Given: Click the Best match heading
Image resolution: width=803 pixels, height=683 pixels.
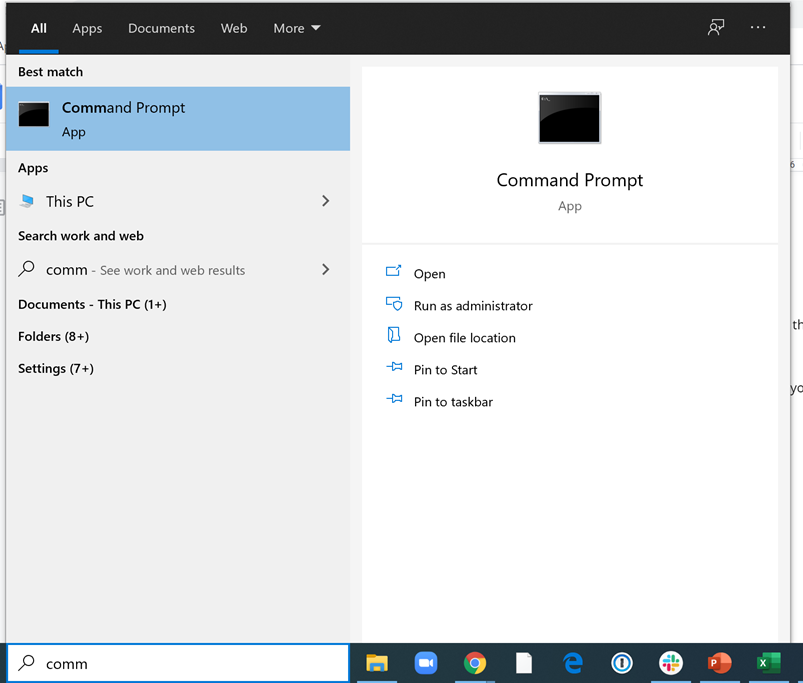Looking at the screenshot, I should [x=50, y=72].
